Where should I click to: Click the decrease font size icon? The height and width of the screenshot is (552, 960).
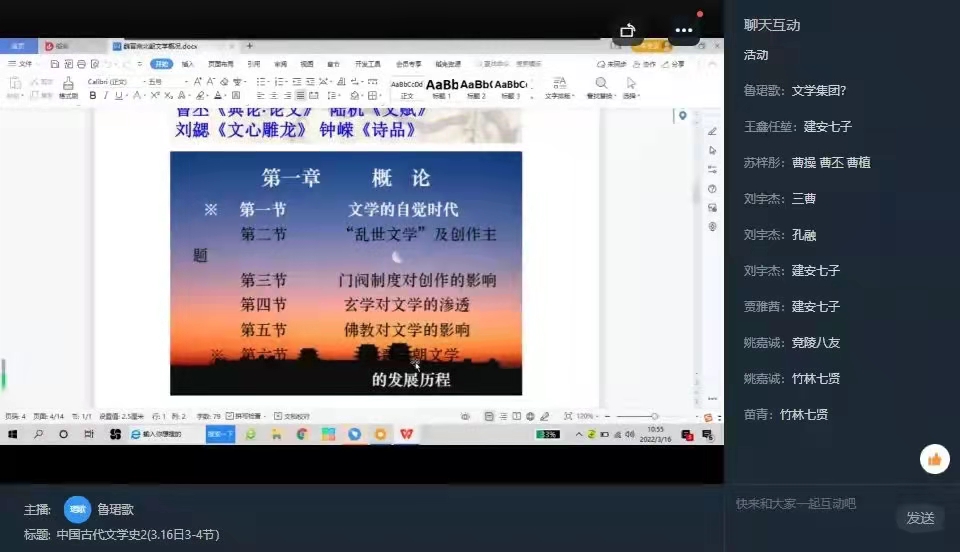(x=211, y=81)
